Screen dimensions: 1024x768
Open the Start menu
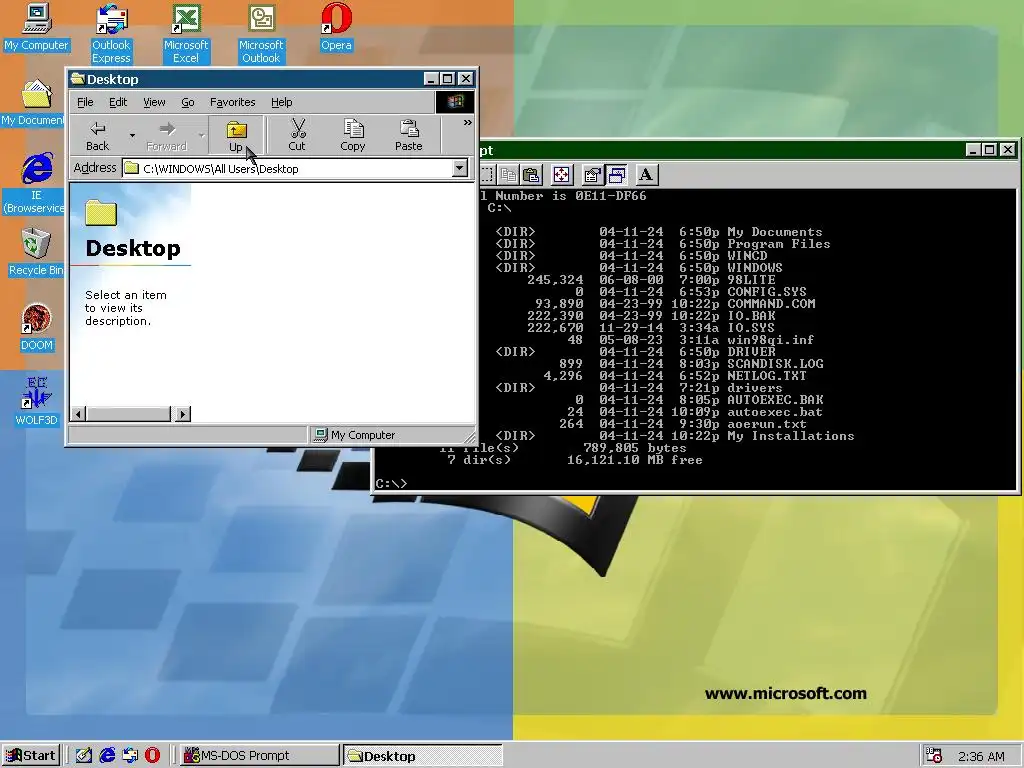[31, 756]
